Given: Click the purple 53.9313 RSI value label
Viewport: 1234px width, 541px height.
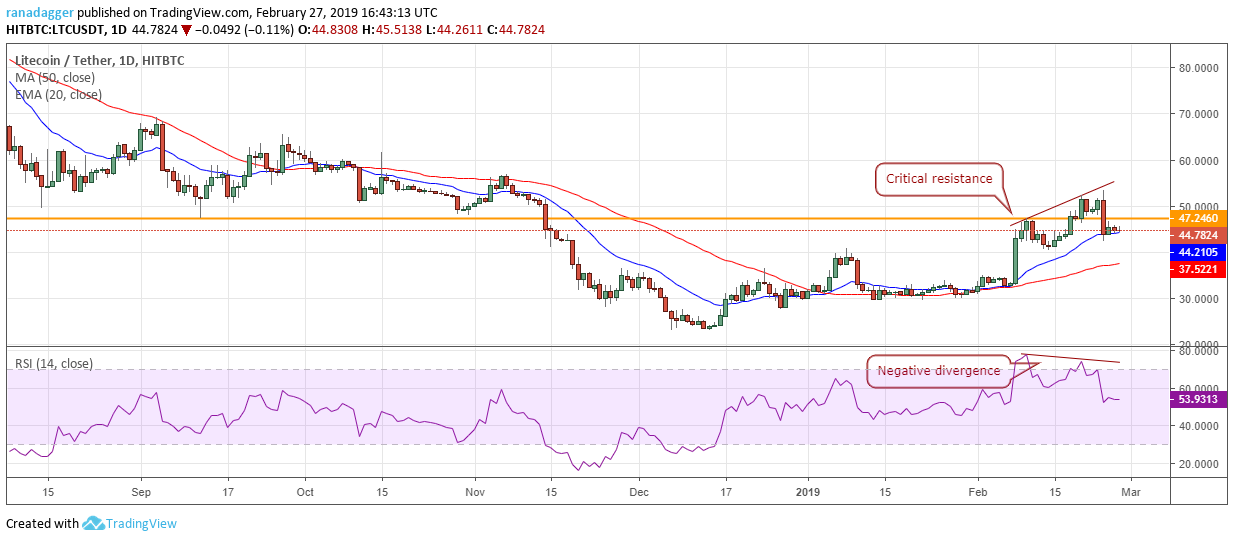Looking at the screenshot, I should coord(1198,398).
